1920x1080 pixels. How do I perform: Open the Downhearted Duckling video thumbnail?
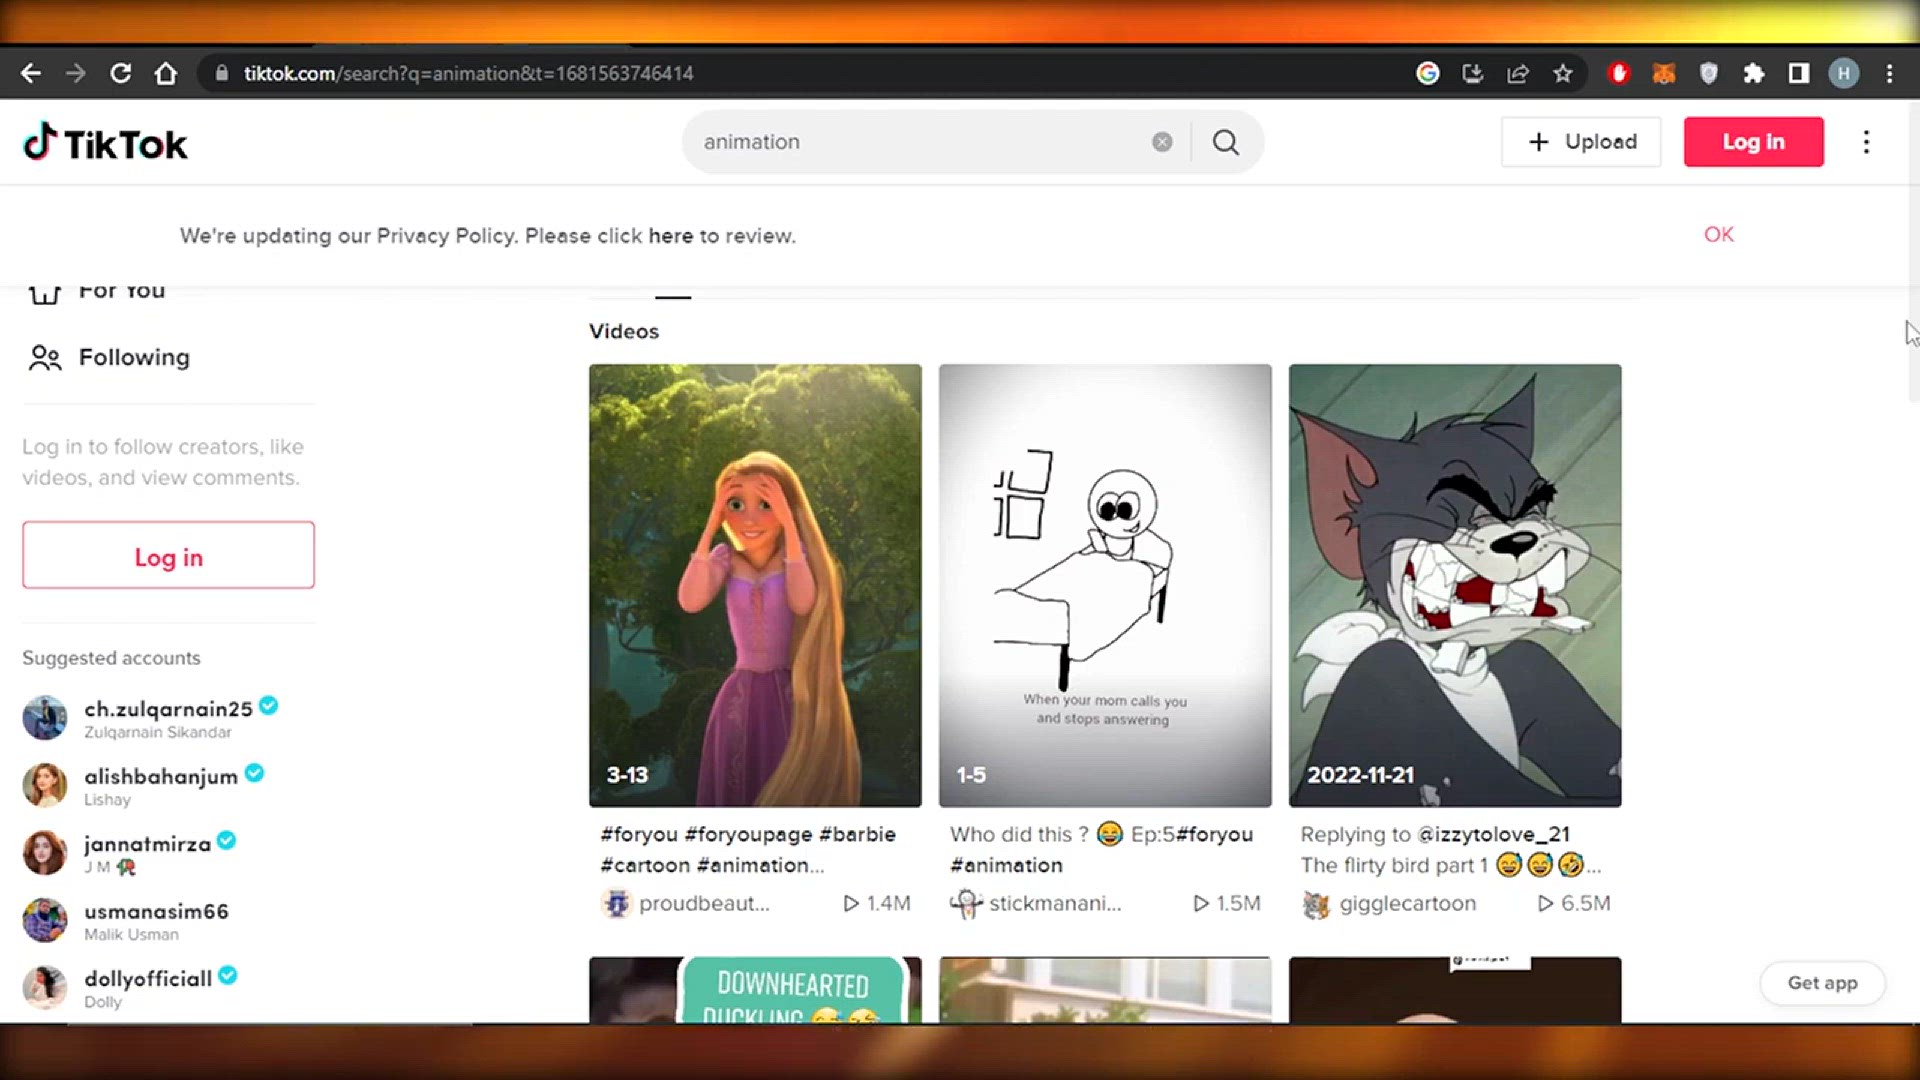(755, 990)
